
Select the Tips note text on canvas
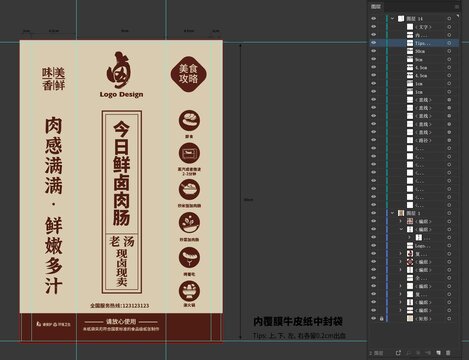pos(299,335)
